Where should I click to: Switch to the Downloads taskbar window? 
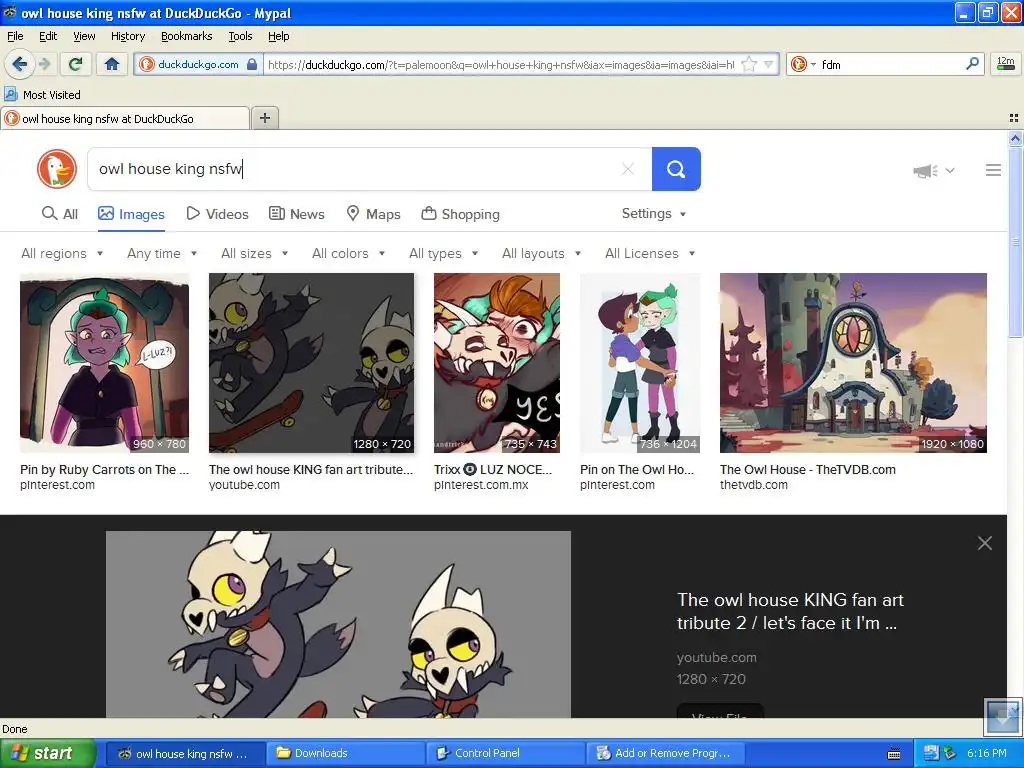345,753
